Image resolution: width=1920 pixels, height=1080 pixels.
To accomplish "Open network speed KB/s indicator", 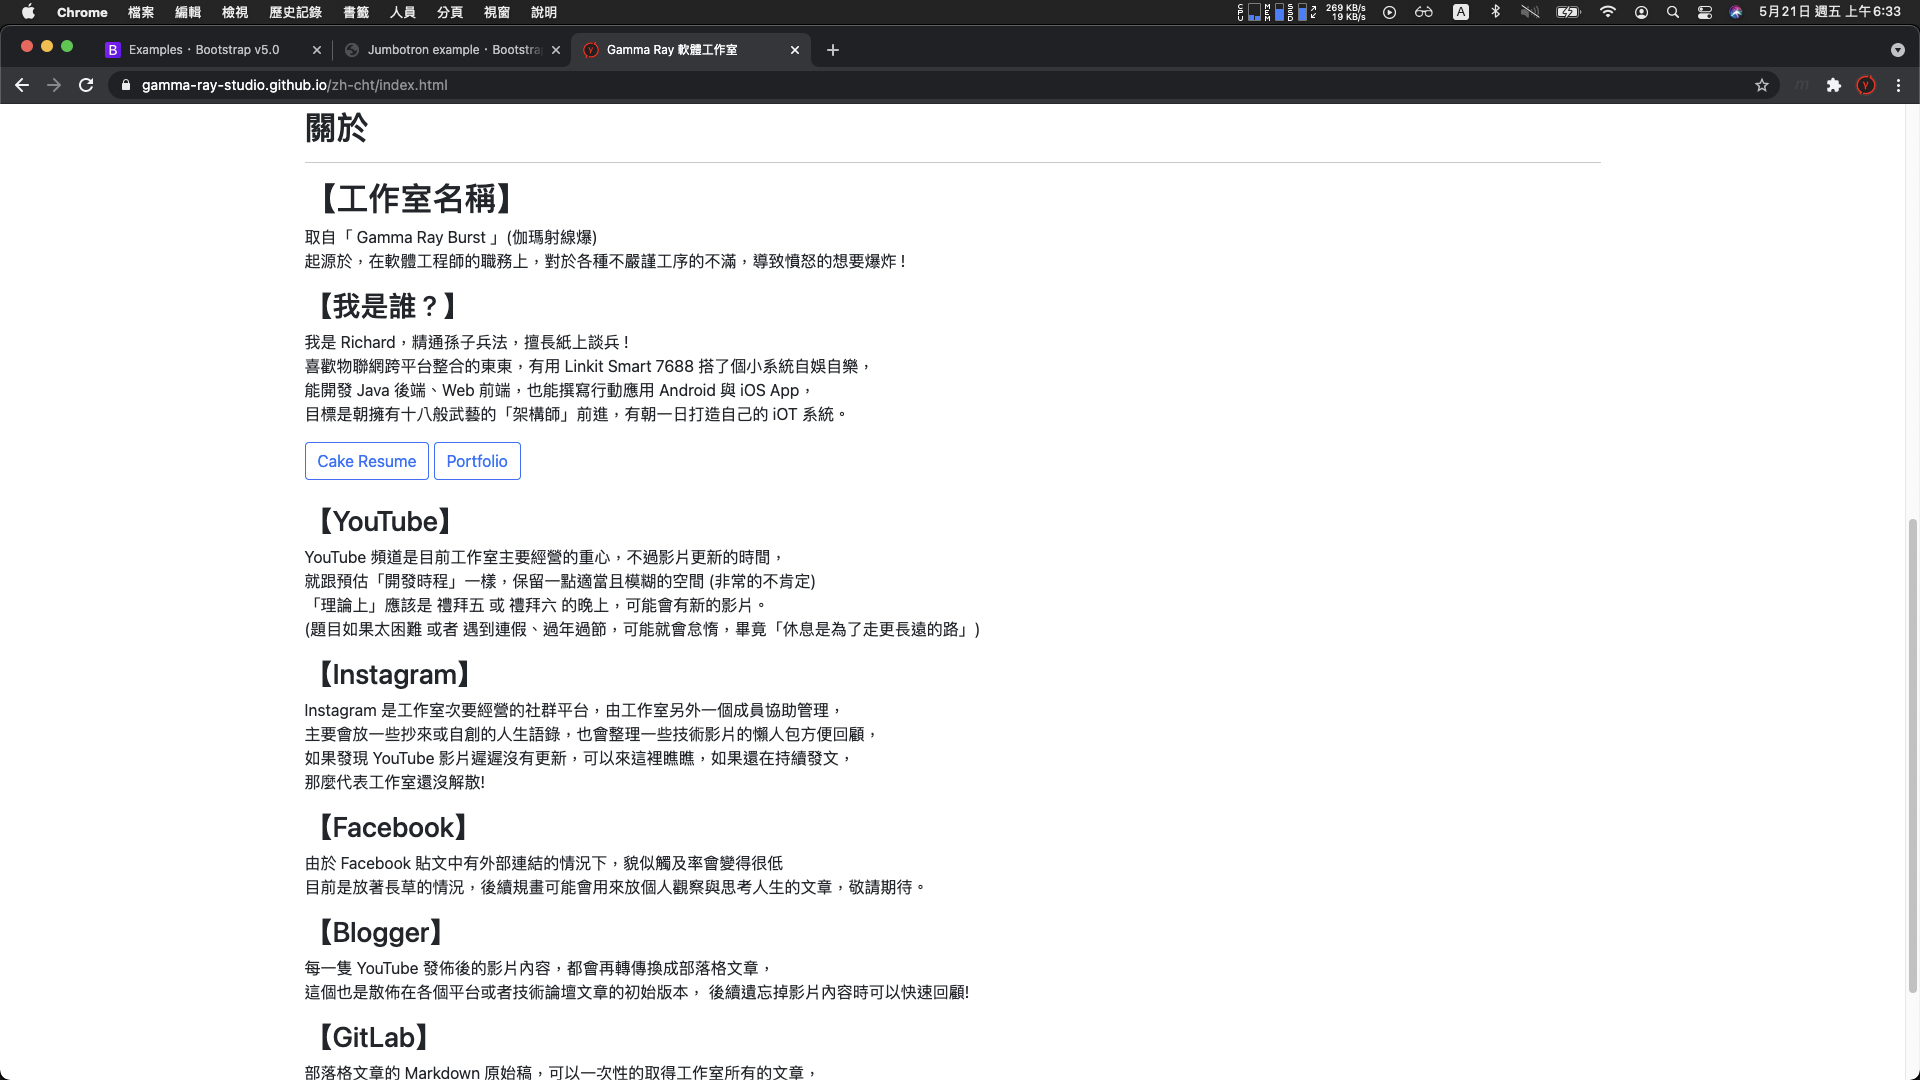I will tap(1346, 12).
